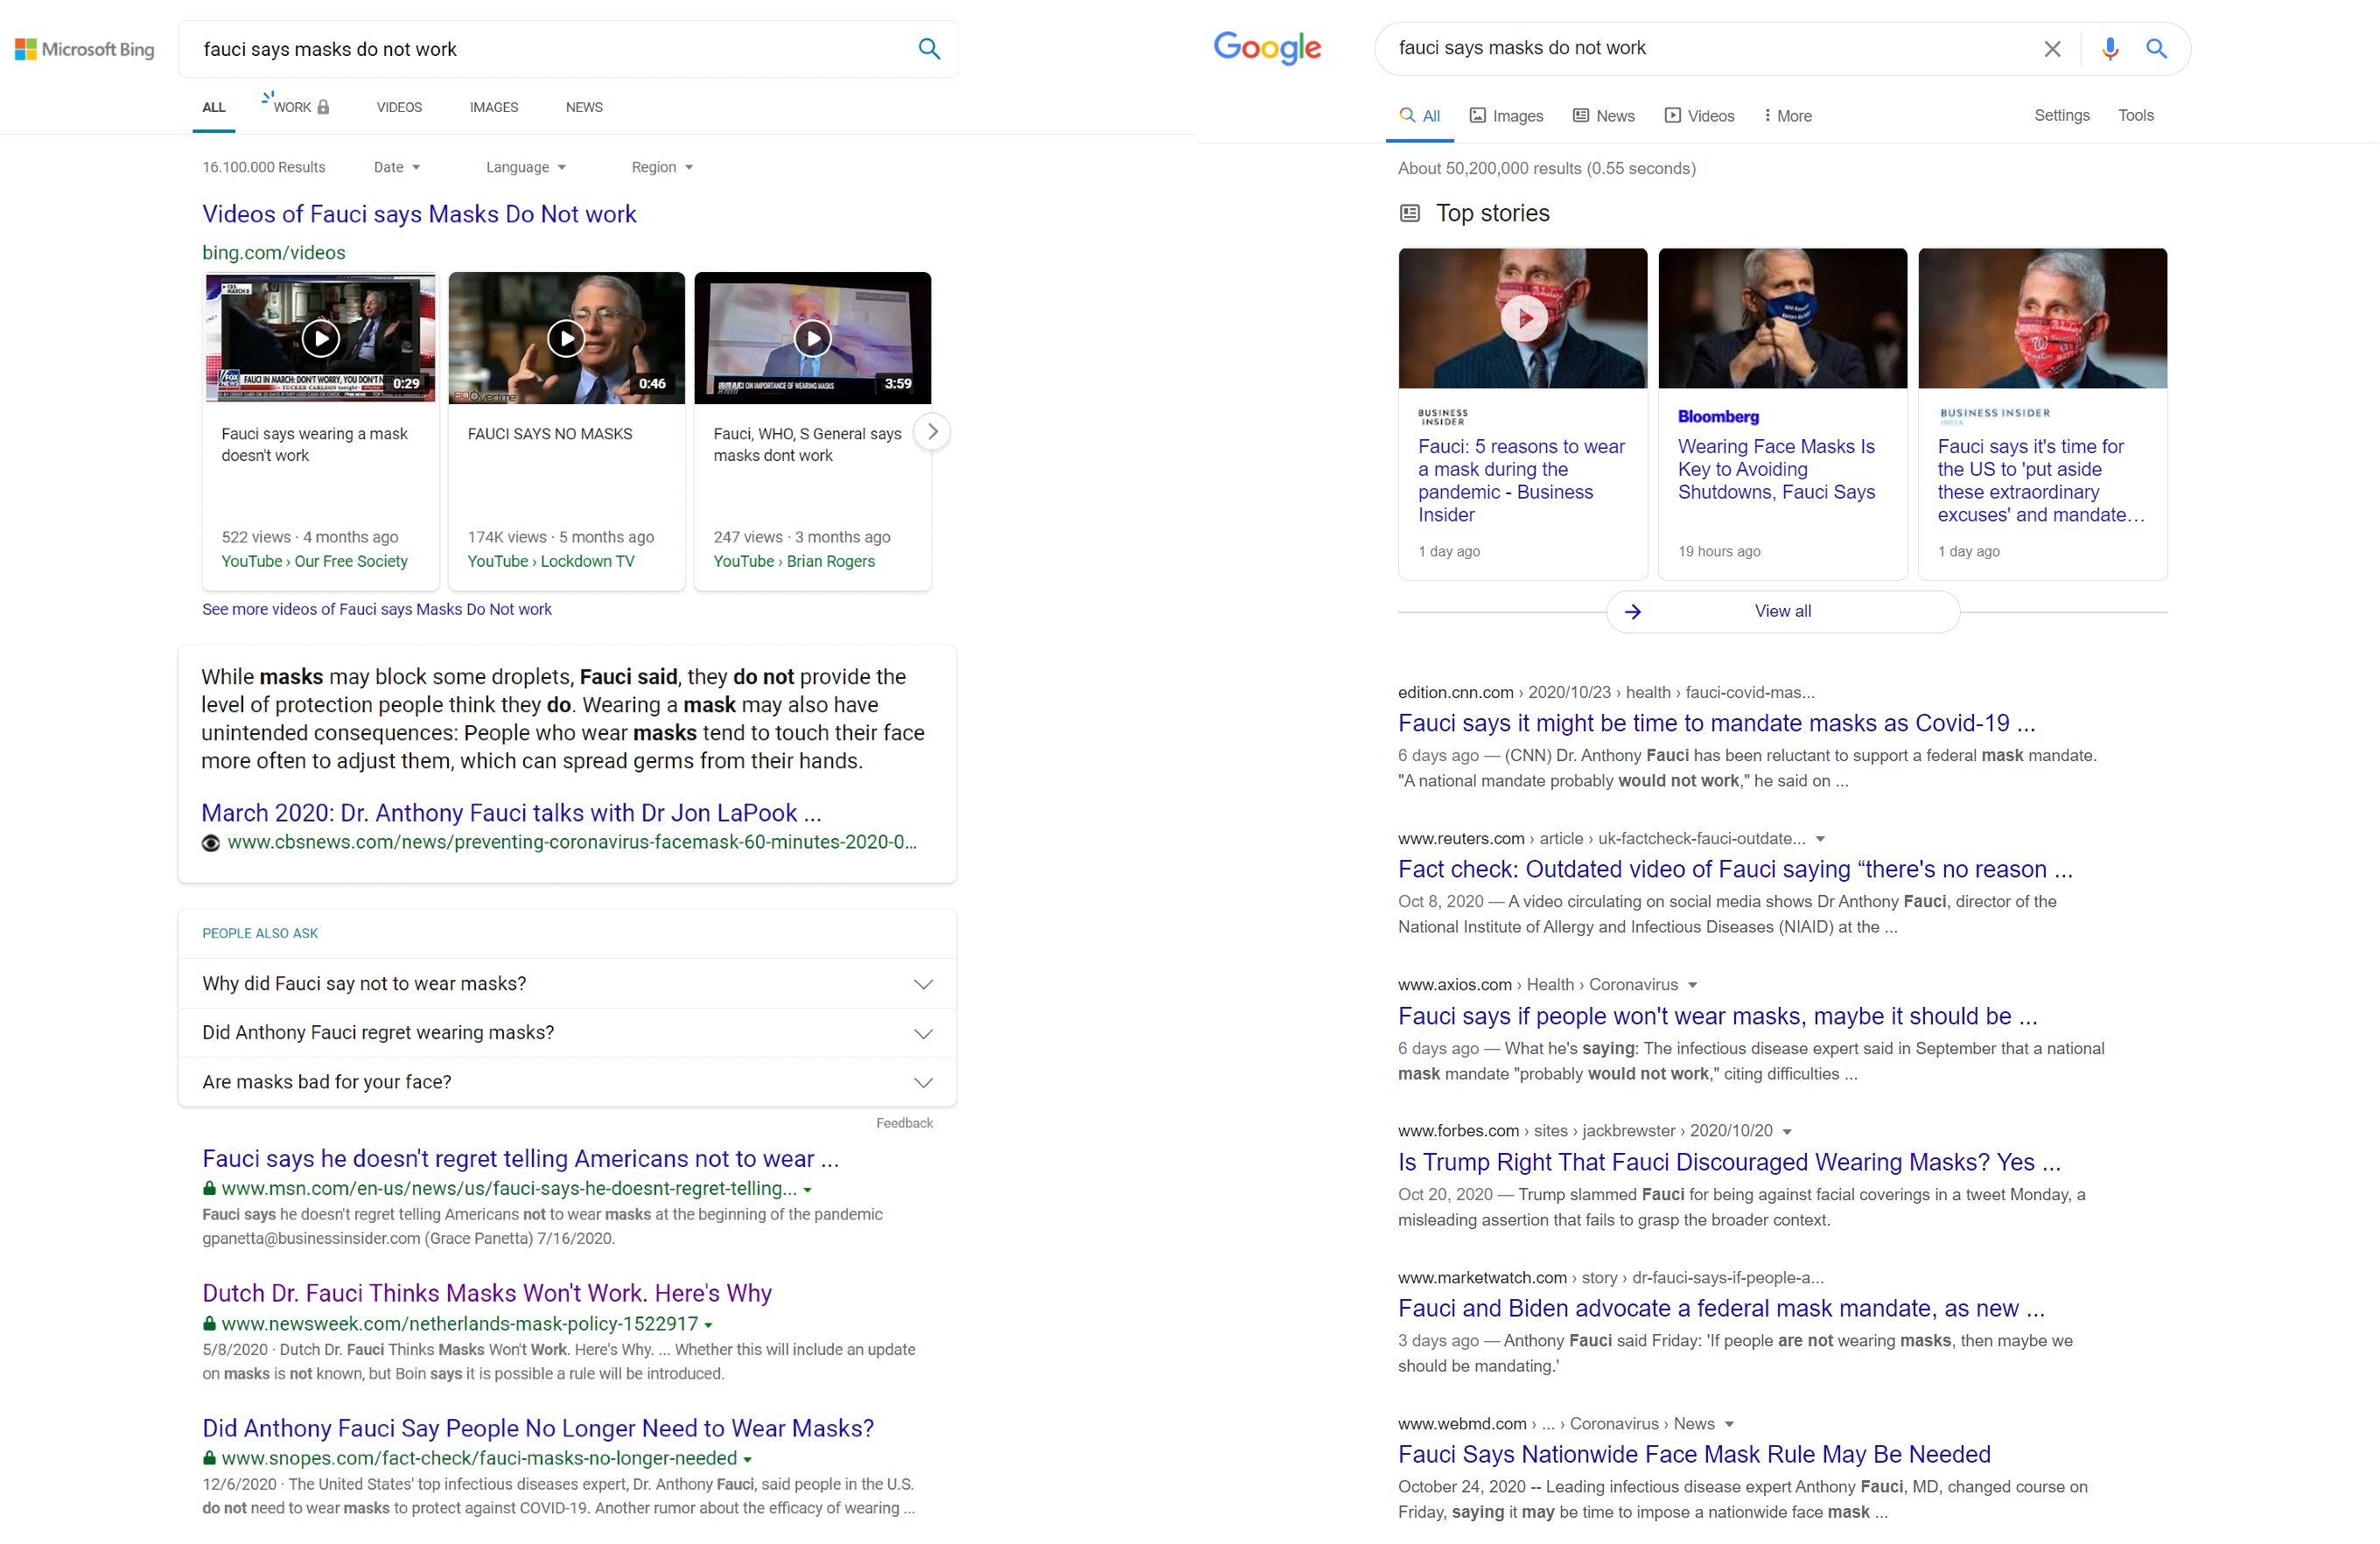
Task: Open WebMD 'Fauci Says Nationwide Face Mask' result
Action: click(1694, 1454)
